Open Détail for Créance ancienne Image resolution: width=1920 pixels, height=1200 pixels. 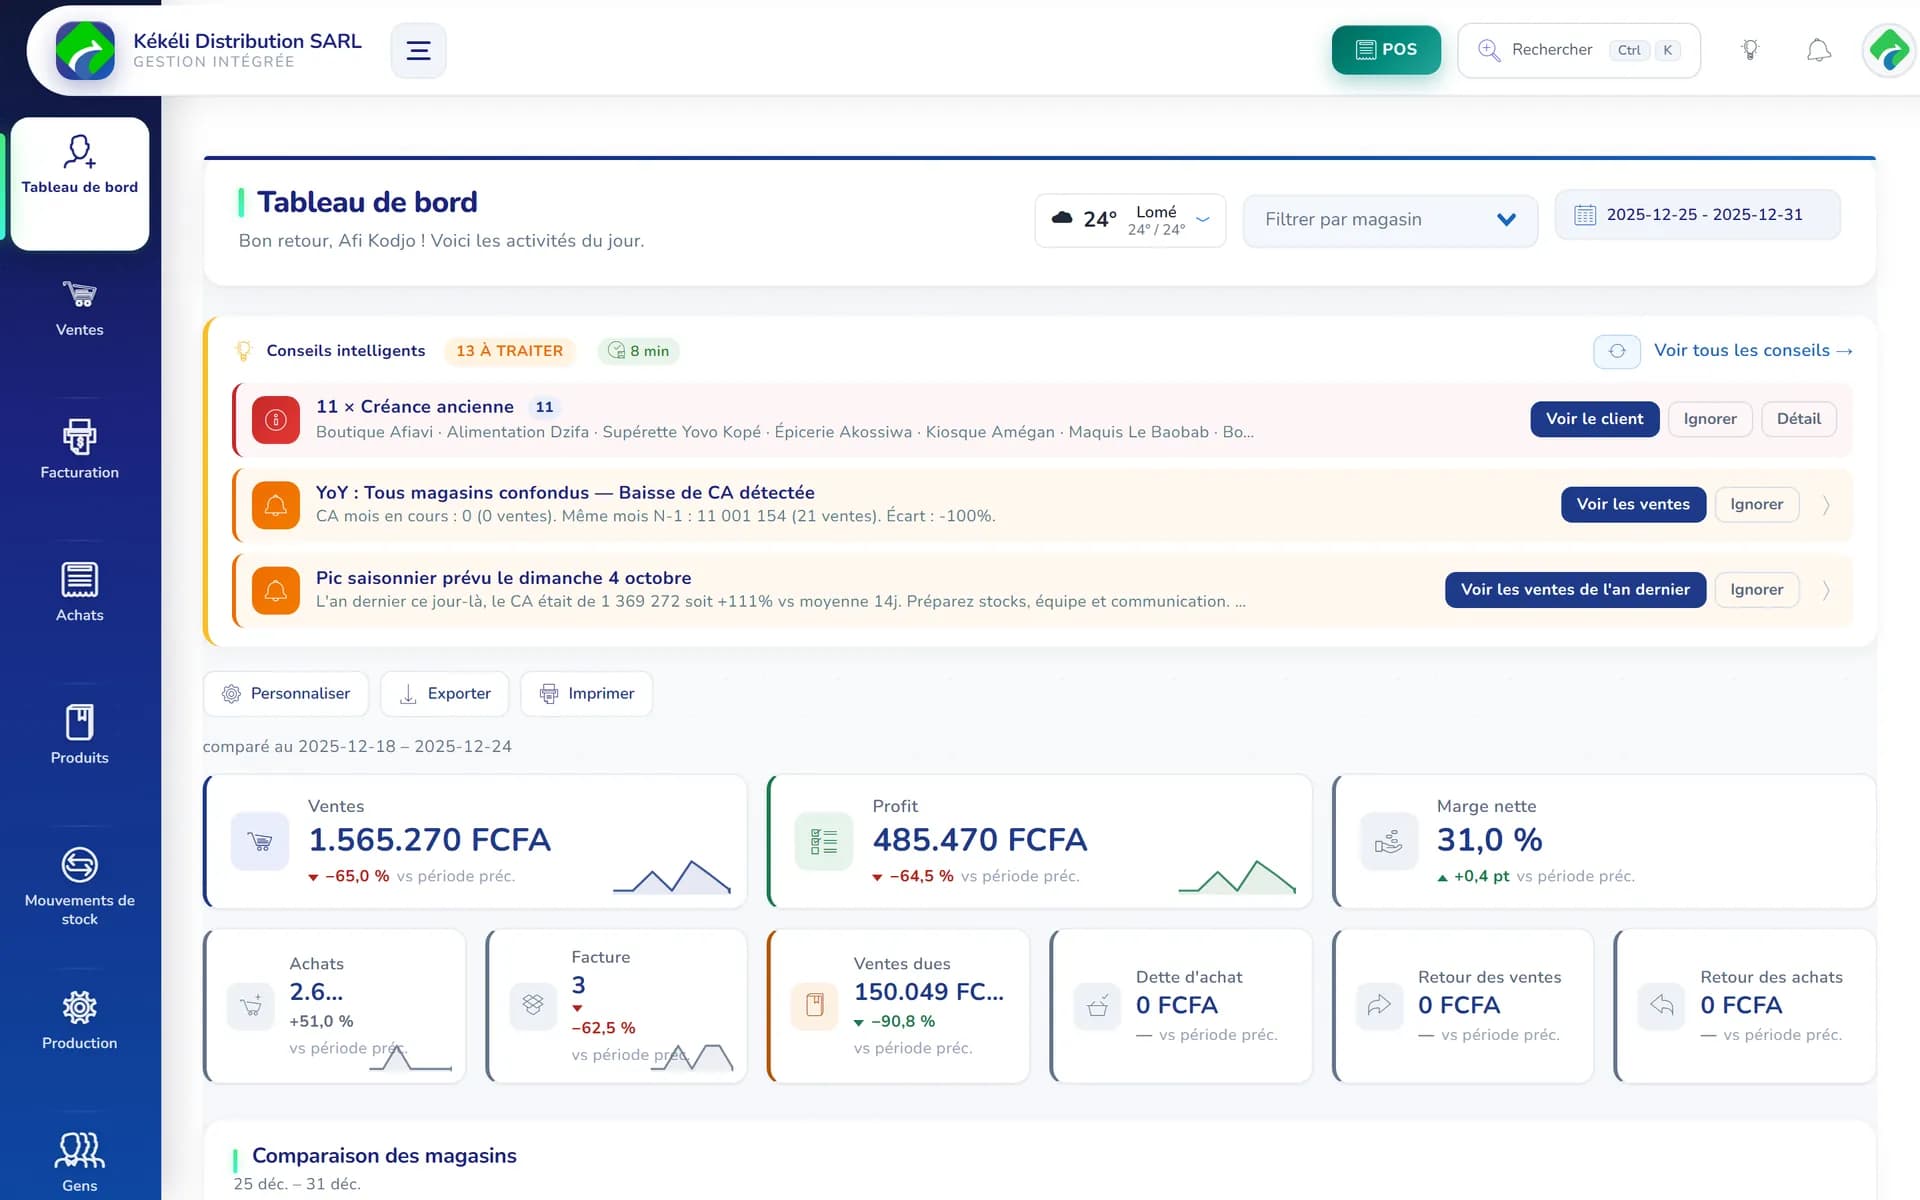point(1798,419)
